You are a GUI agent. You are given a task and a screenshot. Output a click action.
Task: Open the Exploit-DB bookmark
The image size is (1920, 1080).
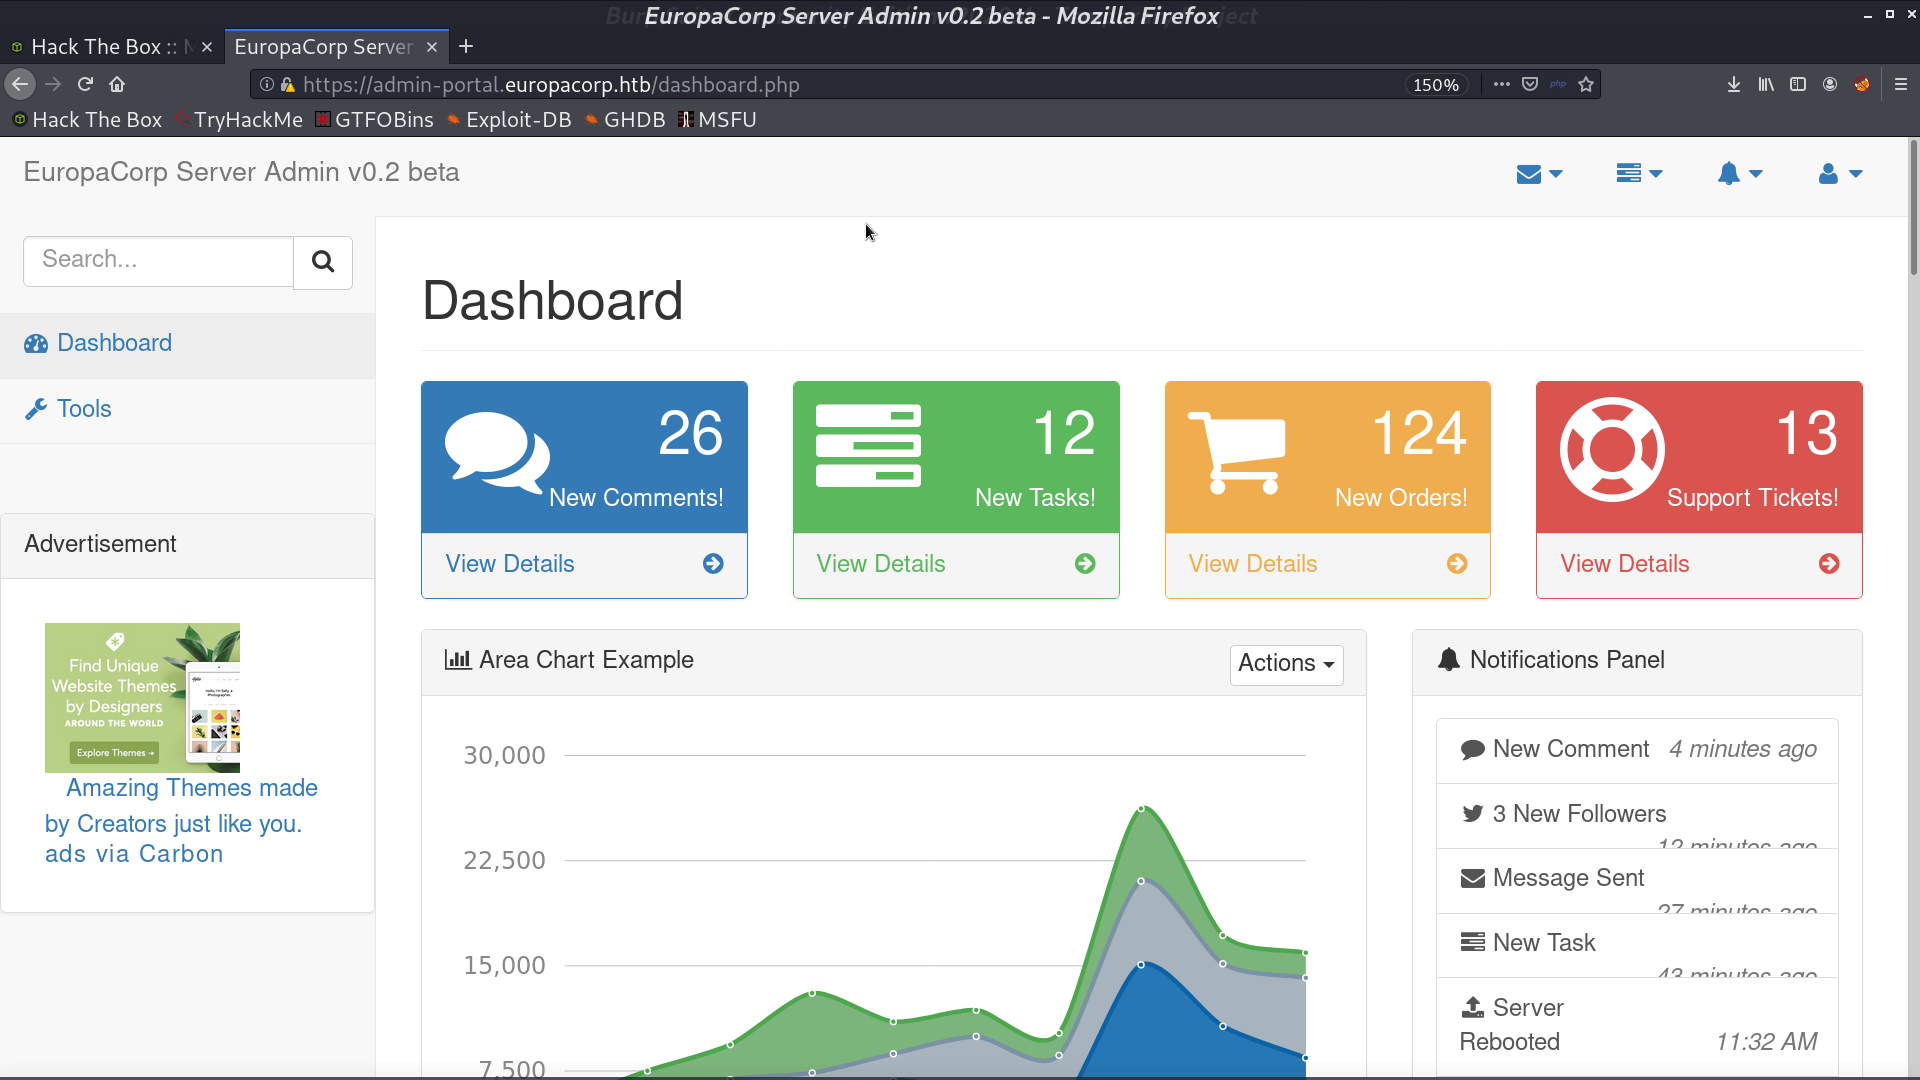(x=509, y=120)
